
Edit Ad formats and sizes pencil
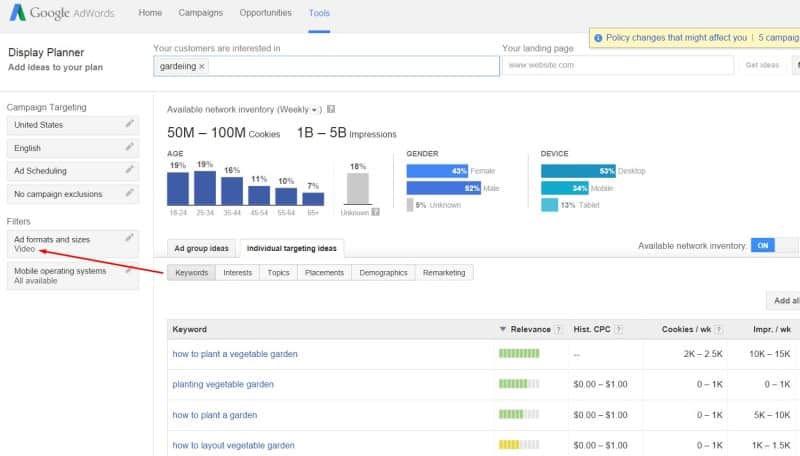click(130, 238)
